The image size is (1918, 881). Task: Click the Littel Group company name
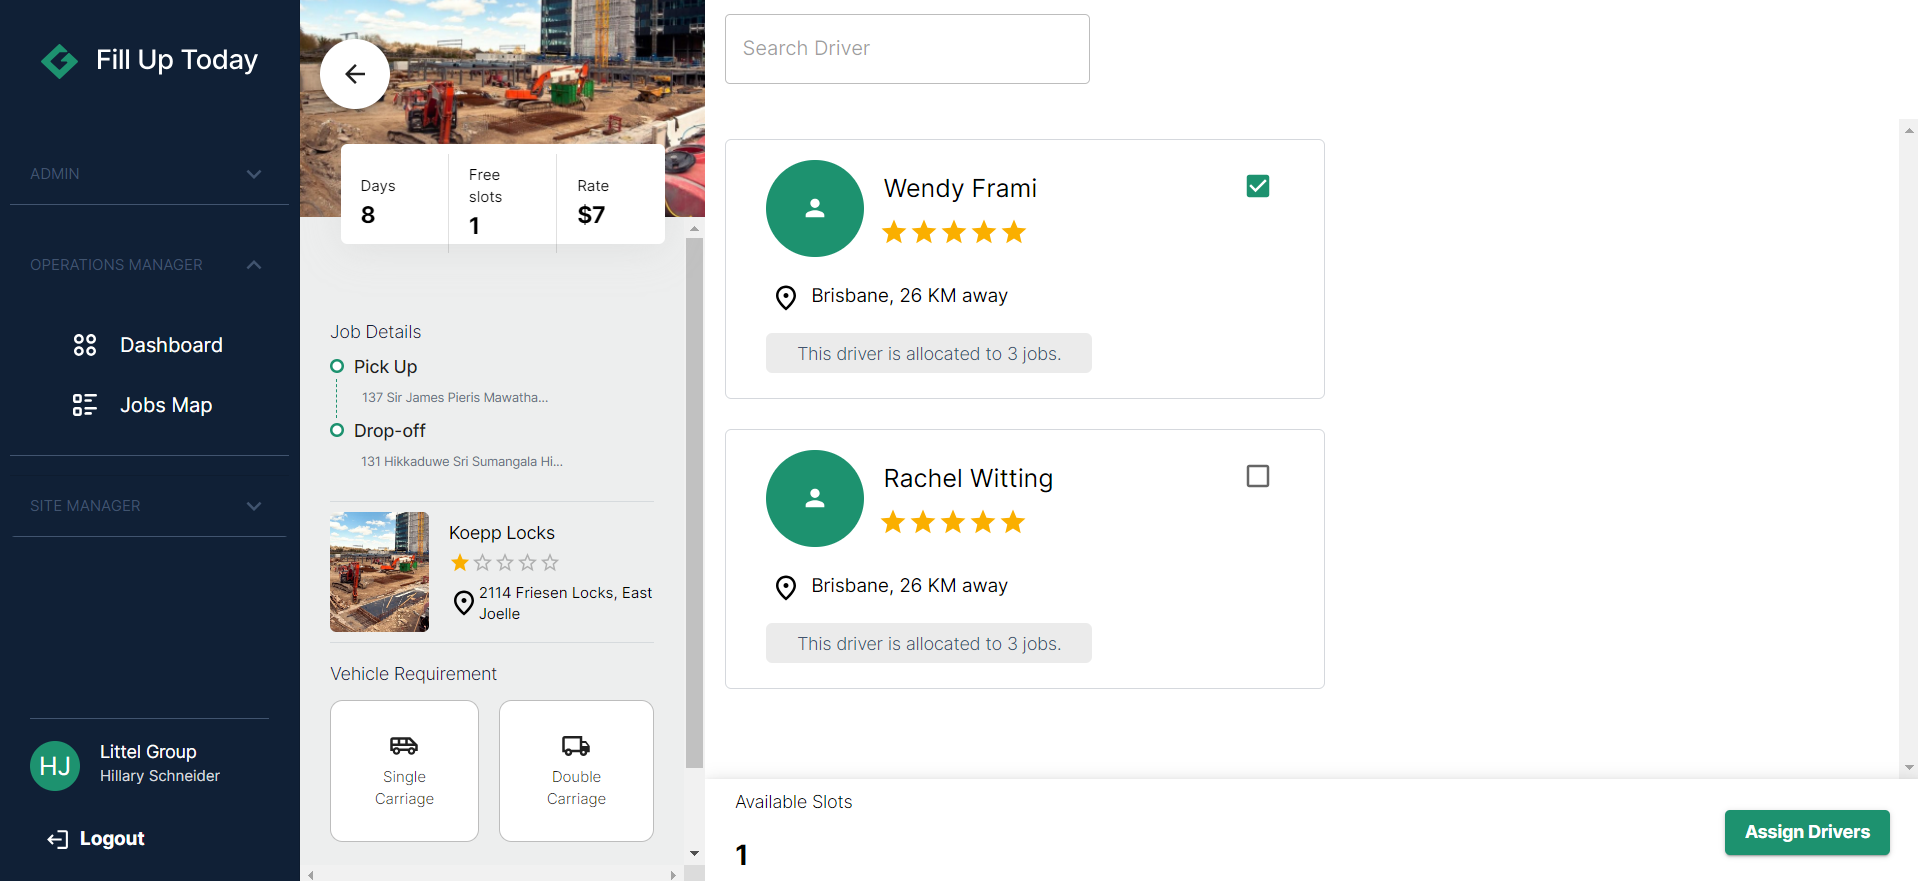tap(148, 752)
